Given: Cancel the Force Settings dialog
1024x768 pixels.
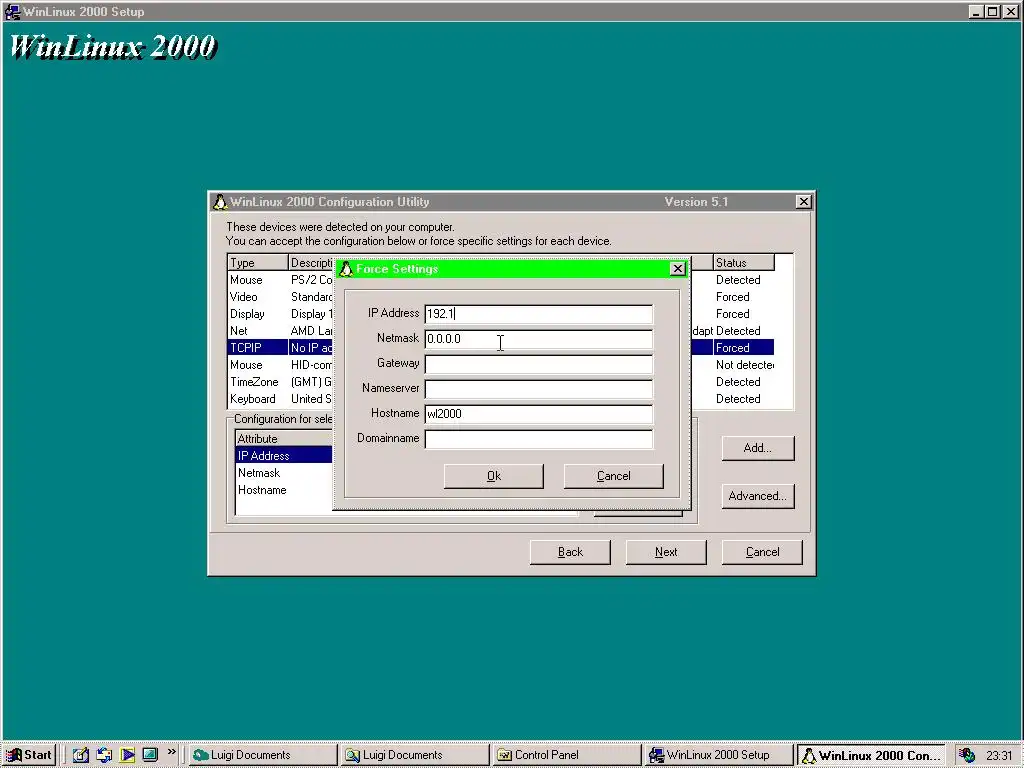Looking at the screenshot, I should pyautogui.click(x=613, y=476).
